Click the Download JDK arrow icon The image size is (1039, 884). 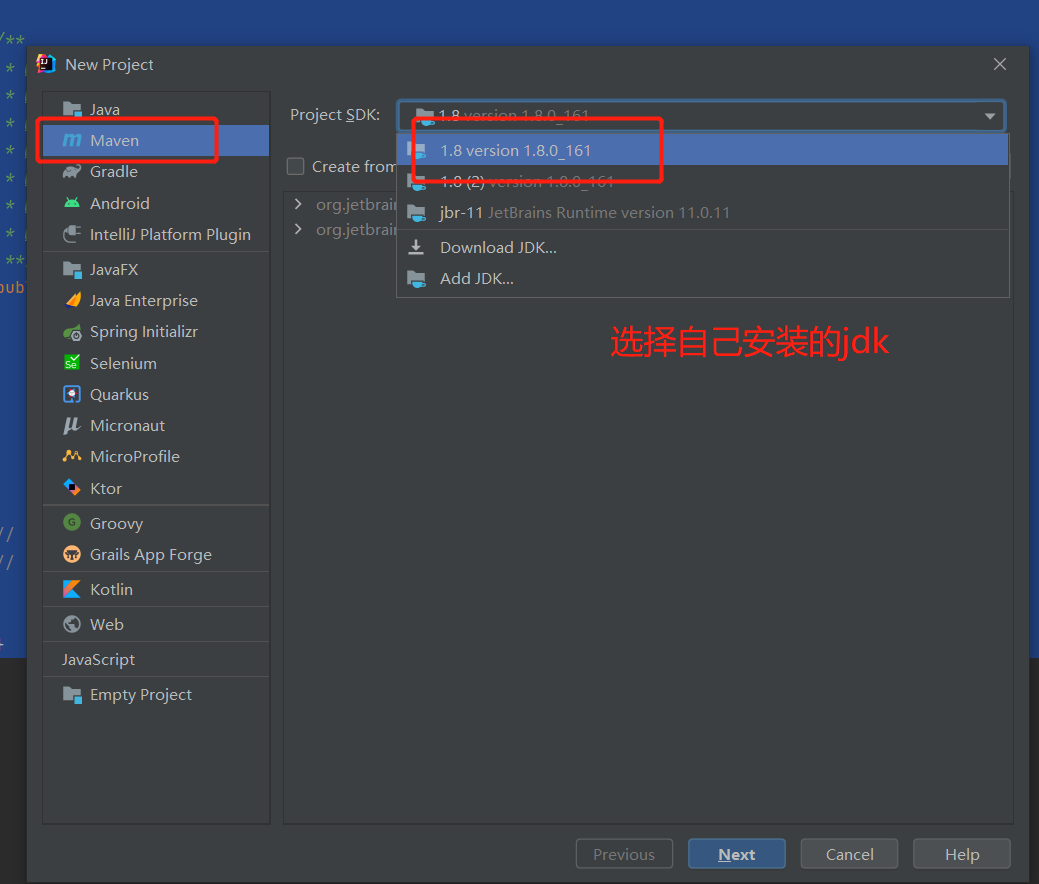pyautogui.click(x=416, y=247)
